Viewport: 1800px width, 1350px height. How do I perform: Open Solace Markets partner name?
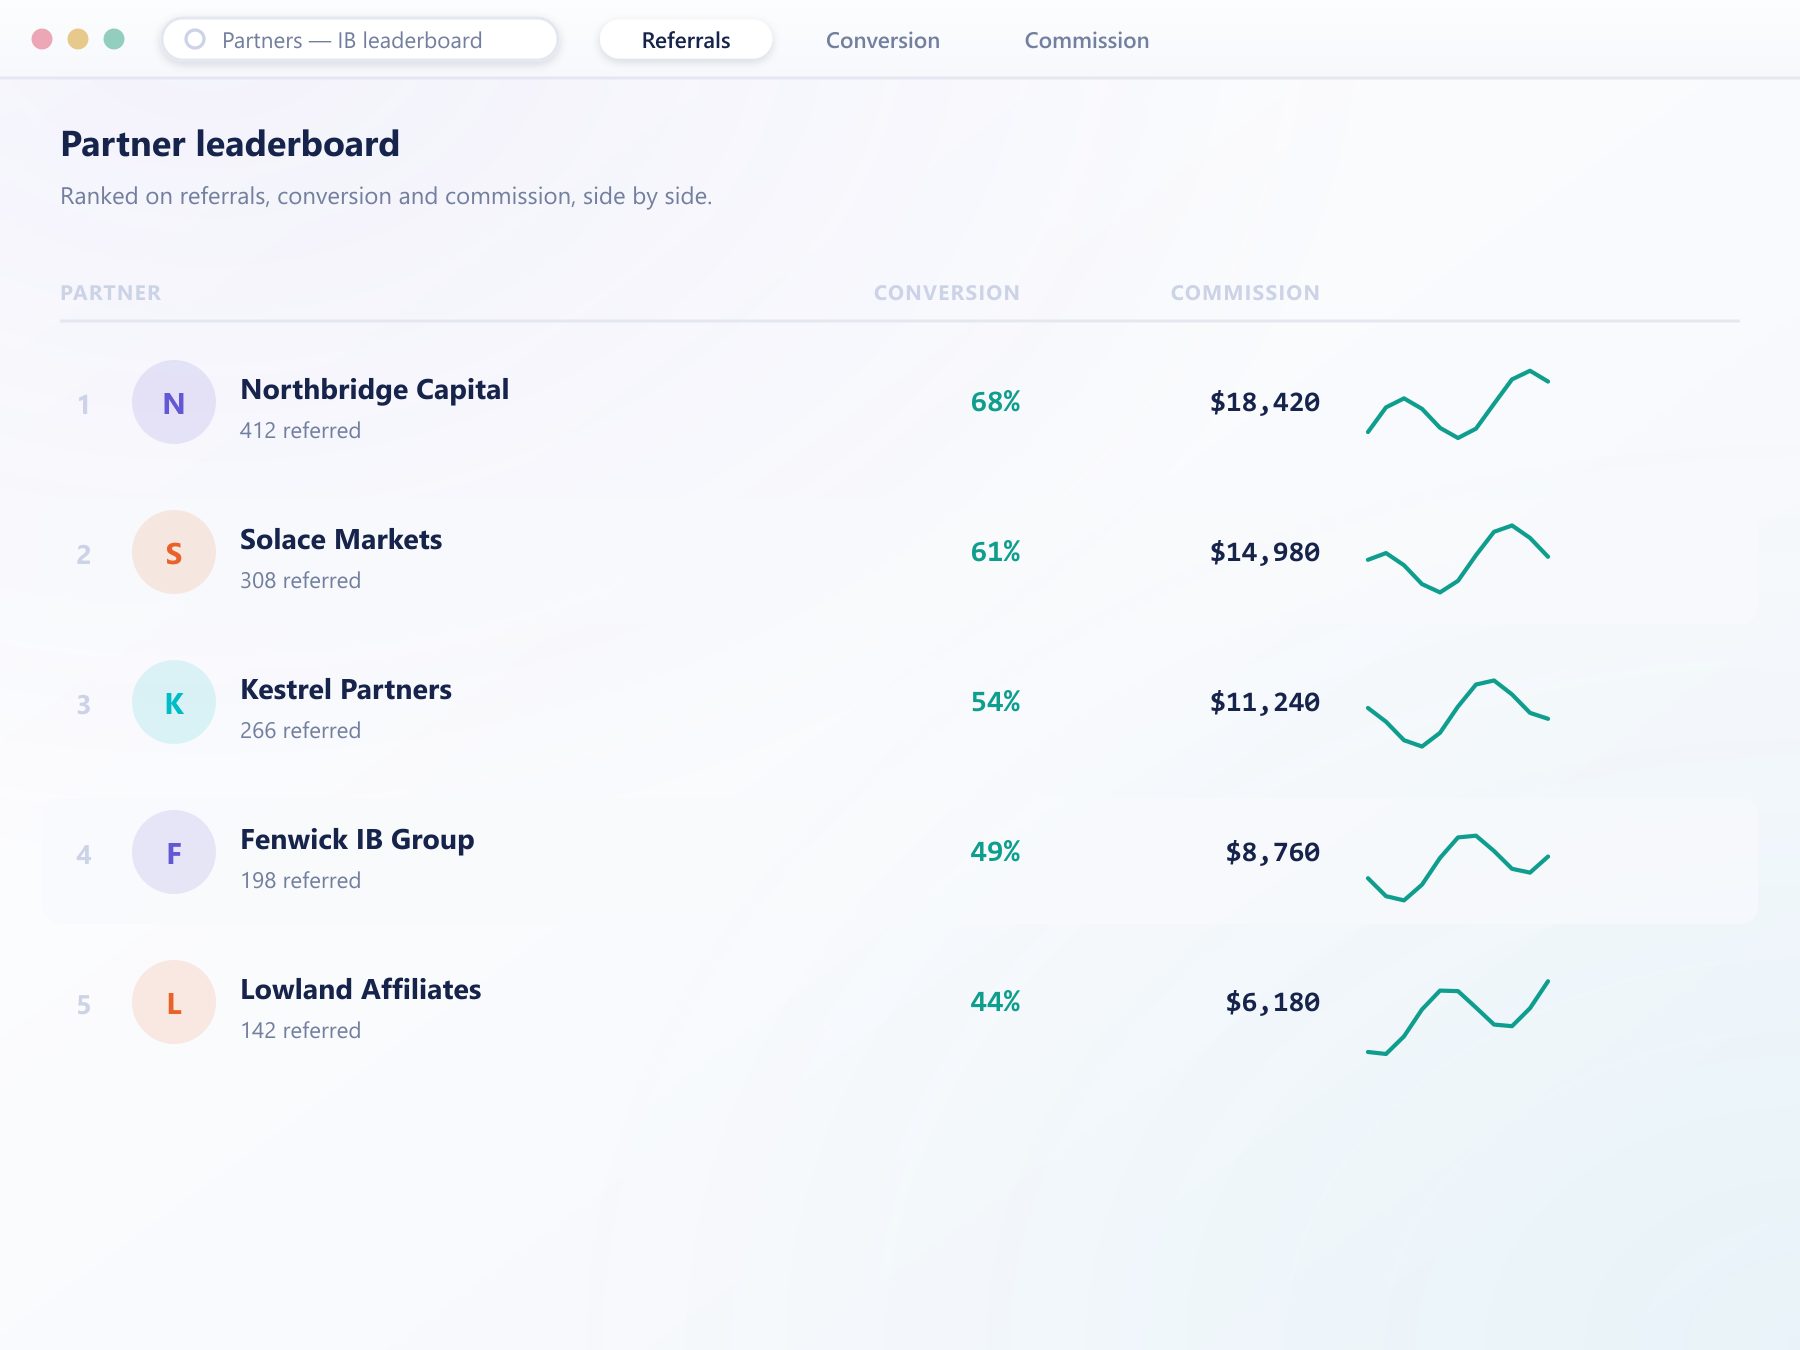341,540
